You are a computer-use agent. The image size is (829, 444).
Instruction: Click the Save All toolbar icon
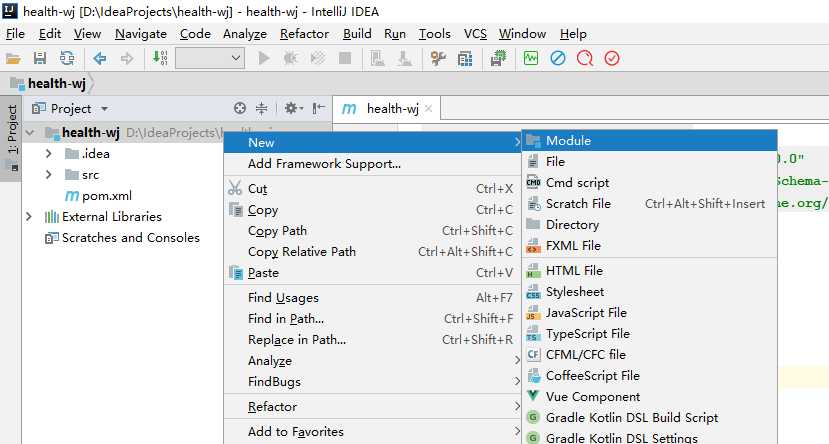point(40,58)
